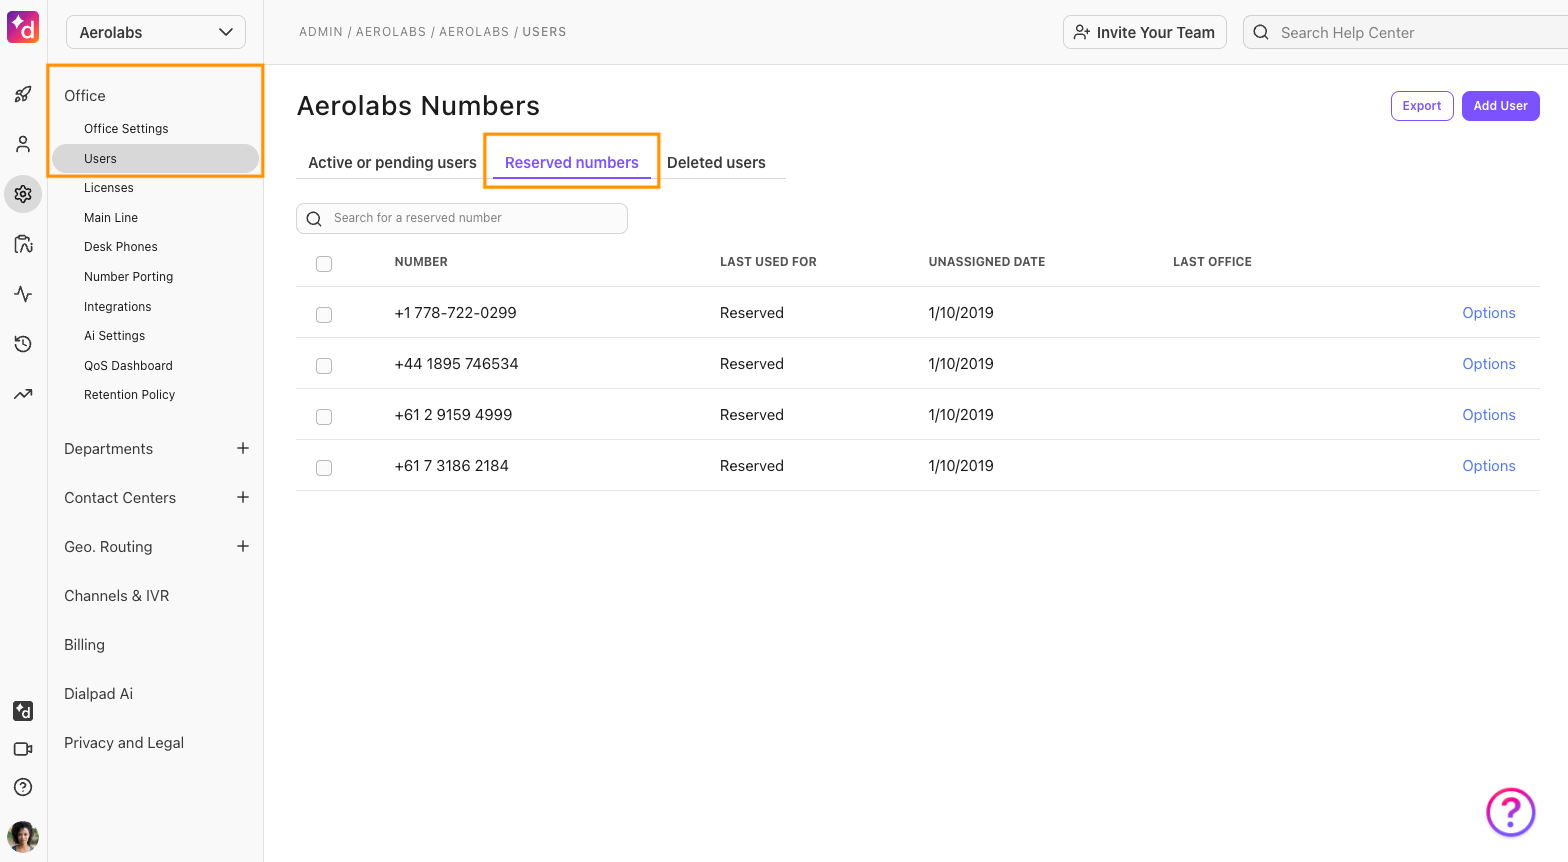Click the Search Help Center magnifier icon

[x=1261, y=32]
